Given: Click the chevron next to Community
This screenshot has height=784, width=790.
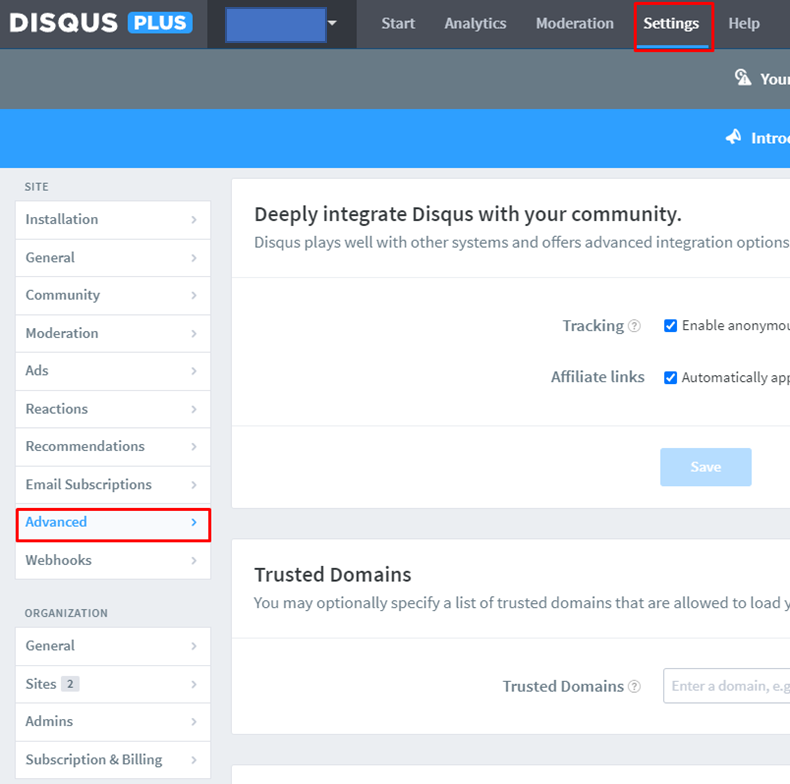Looking at the screenshot, I should point(194,295).
